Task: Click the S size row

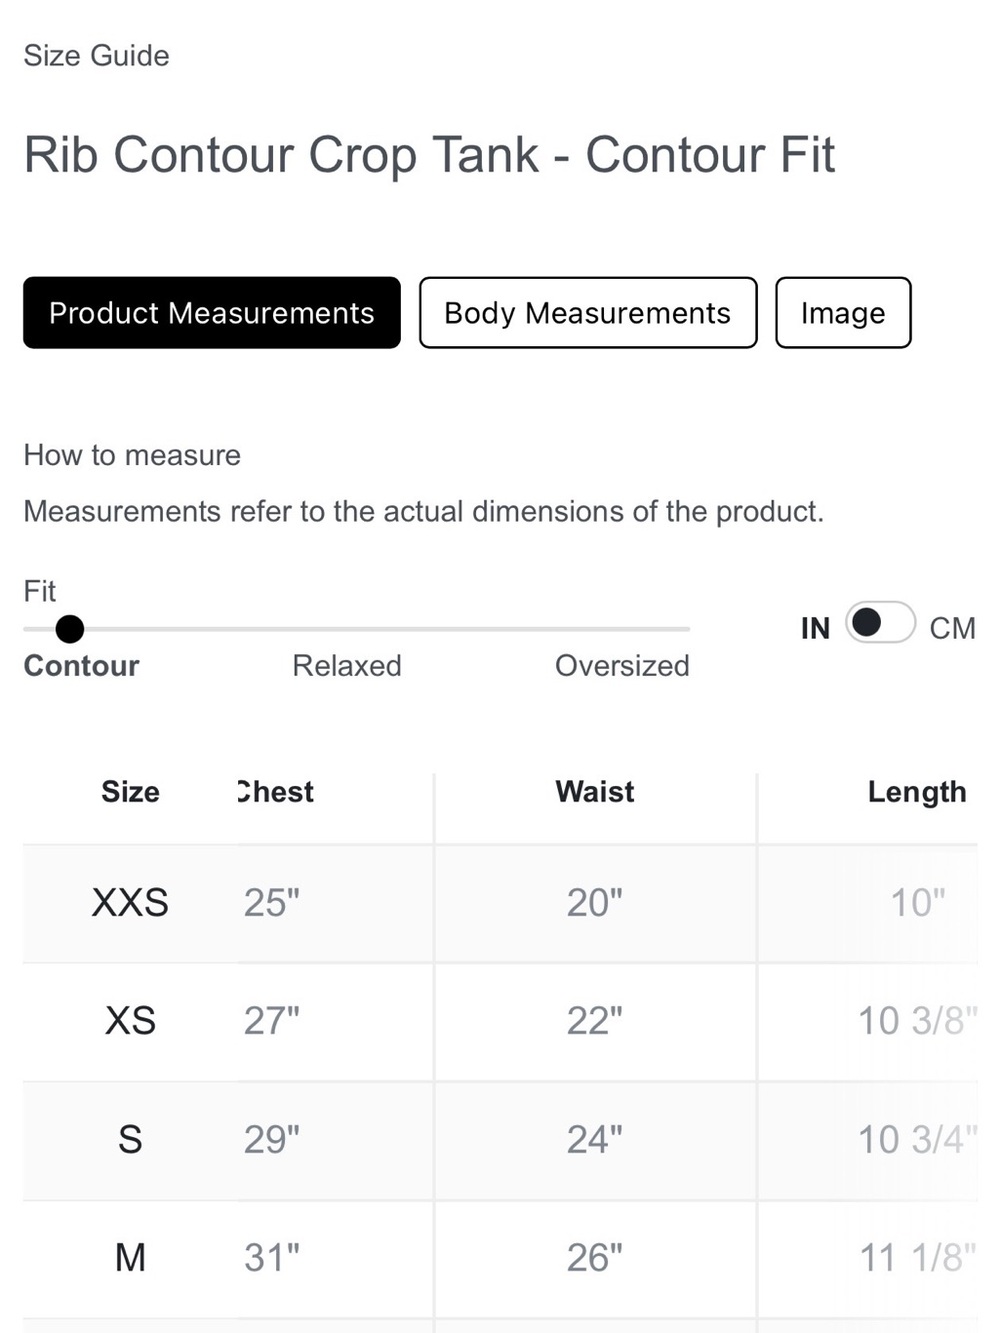Action: pyautogui.click(x=500, y=1140)
